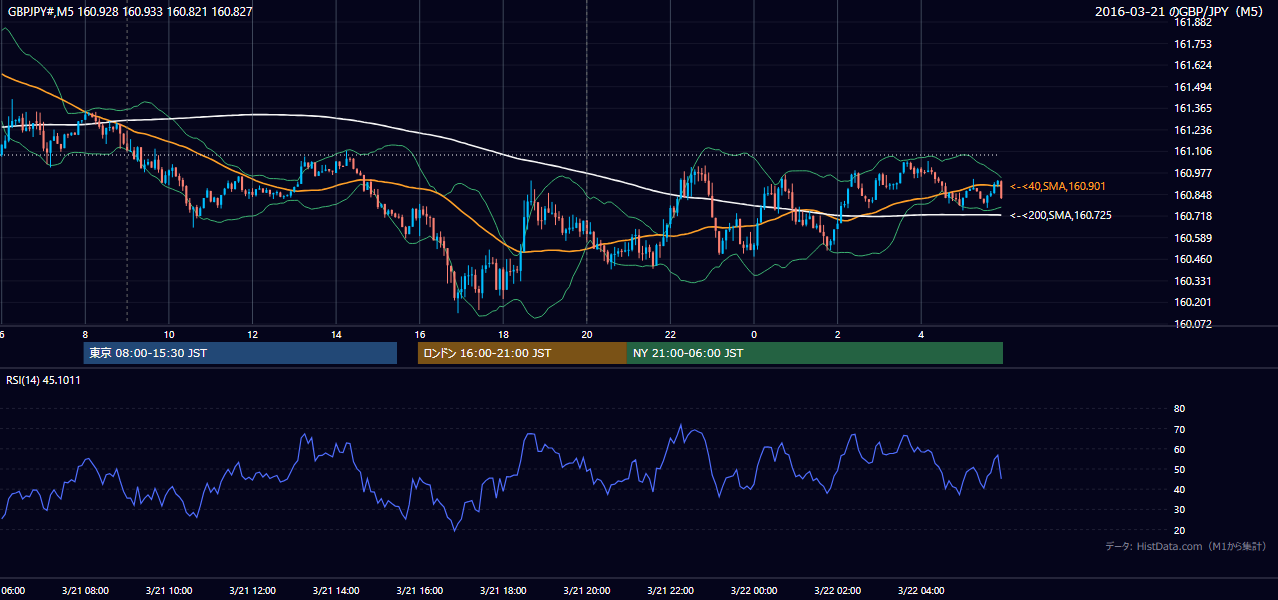Image resolution: width=1278 pixels, height=600 pixels.
Task: Click RSI level 50 on scale
Action: tap(1179, 469)
